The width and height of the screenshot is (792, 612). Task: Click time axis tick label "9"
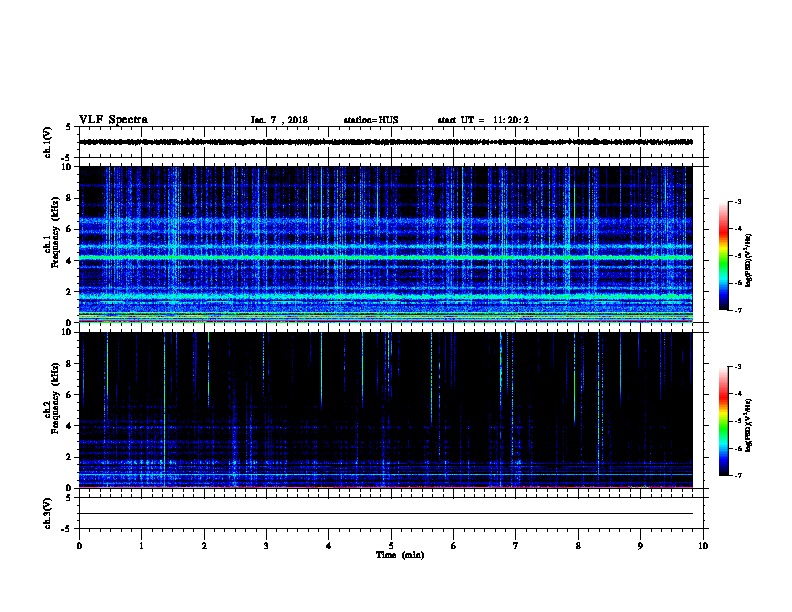pos(640,545)
